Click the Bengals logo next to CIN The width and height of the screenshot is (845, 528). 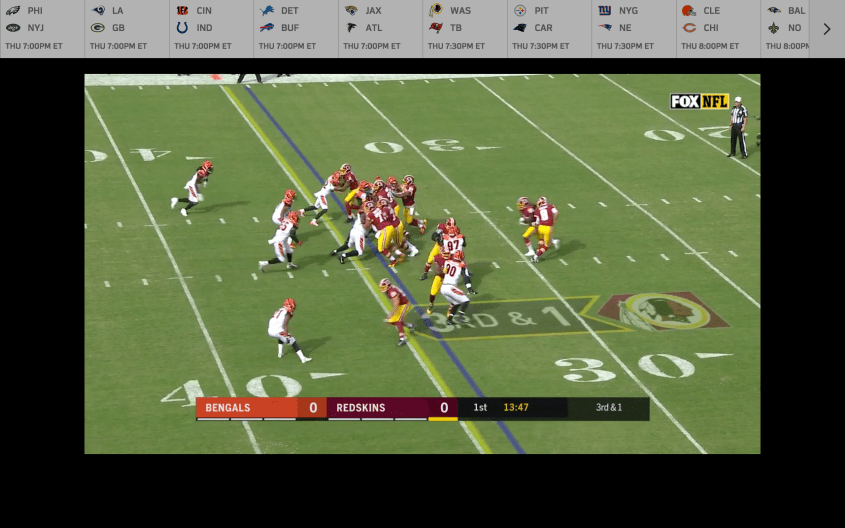(x=182, y=11)
